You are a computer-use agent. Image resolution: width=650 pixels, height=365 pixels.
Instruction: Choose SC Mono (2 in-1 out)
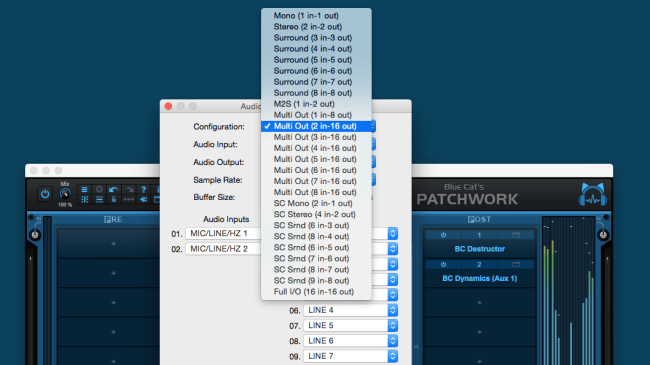316,203
